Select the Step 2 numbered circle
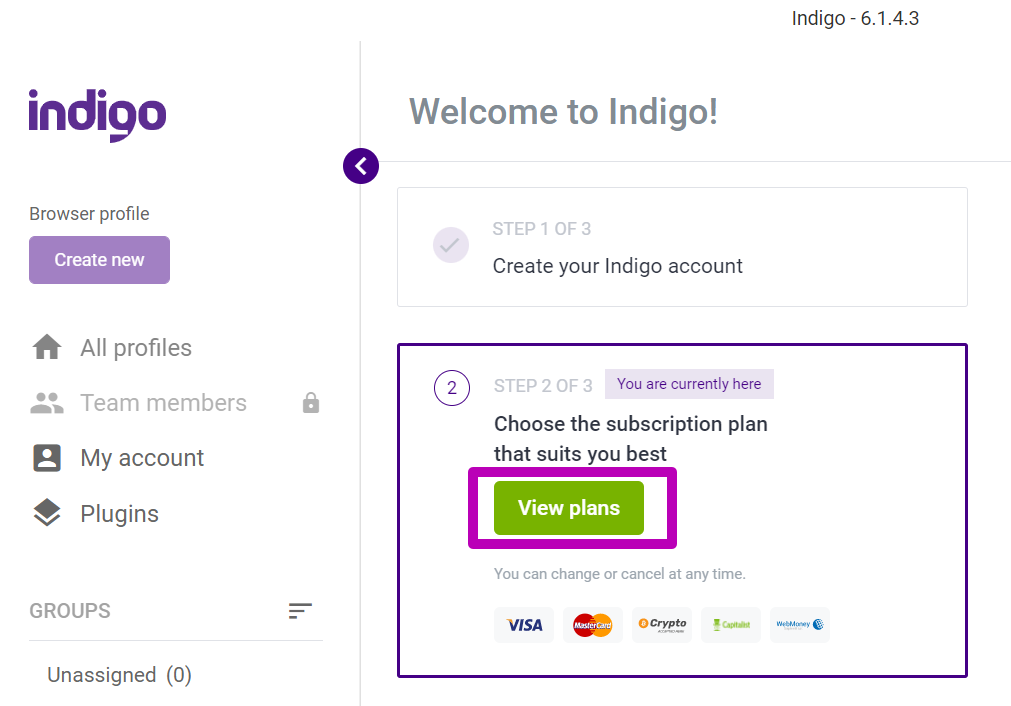The height and width of the screenshot is (706, 1011). click(x=452, y=388)
